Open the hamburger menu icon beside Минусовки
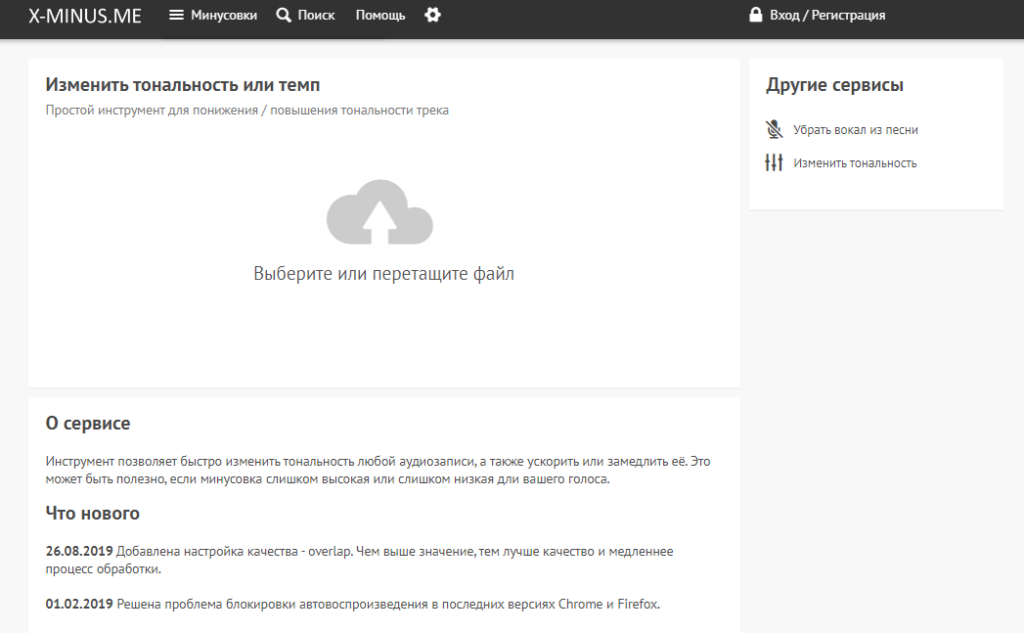This screenshot has width=1024, height=633. click(x=177, y=15)
